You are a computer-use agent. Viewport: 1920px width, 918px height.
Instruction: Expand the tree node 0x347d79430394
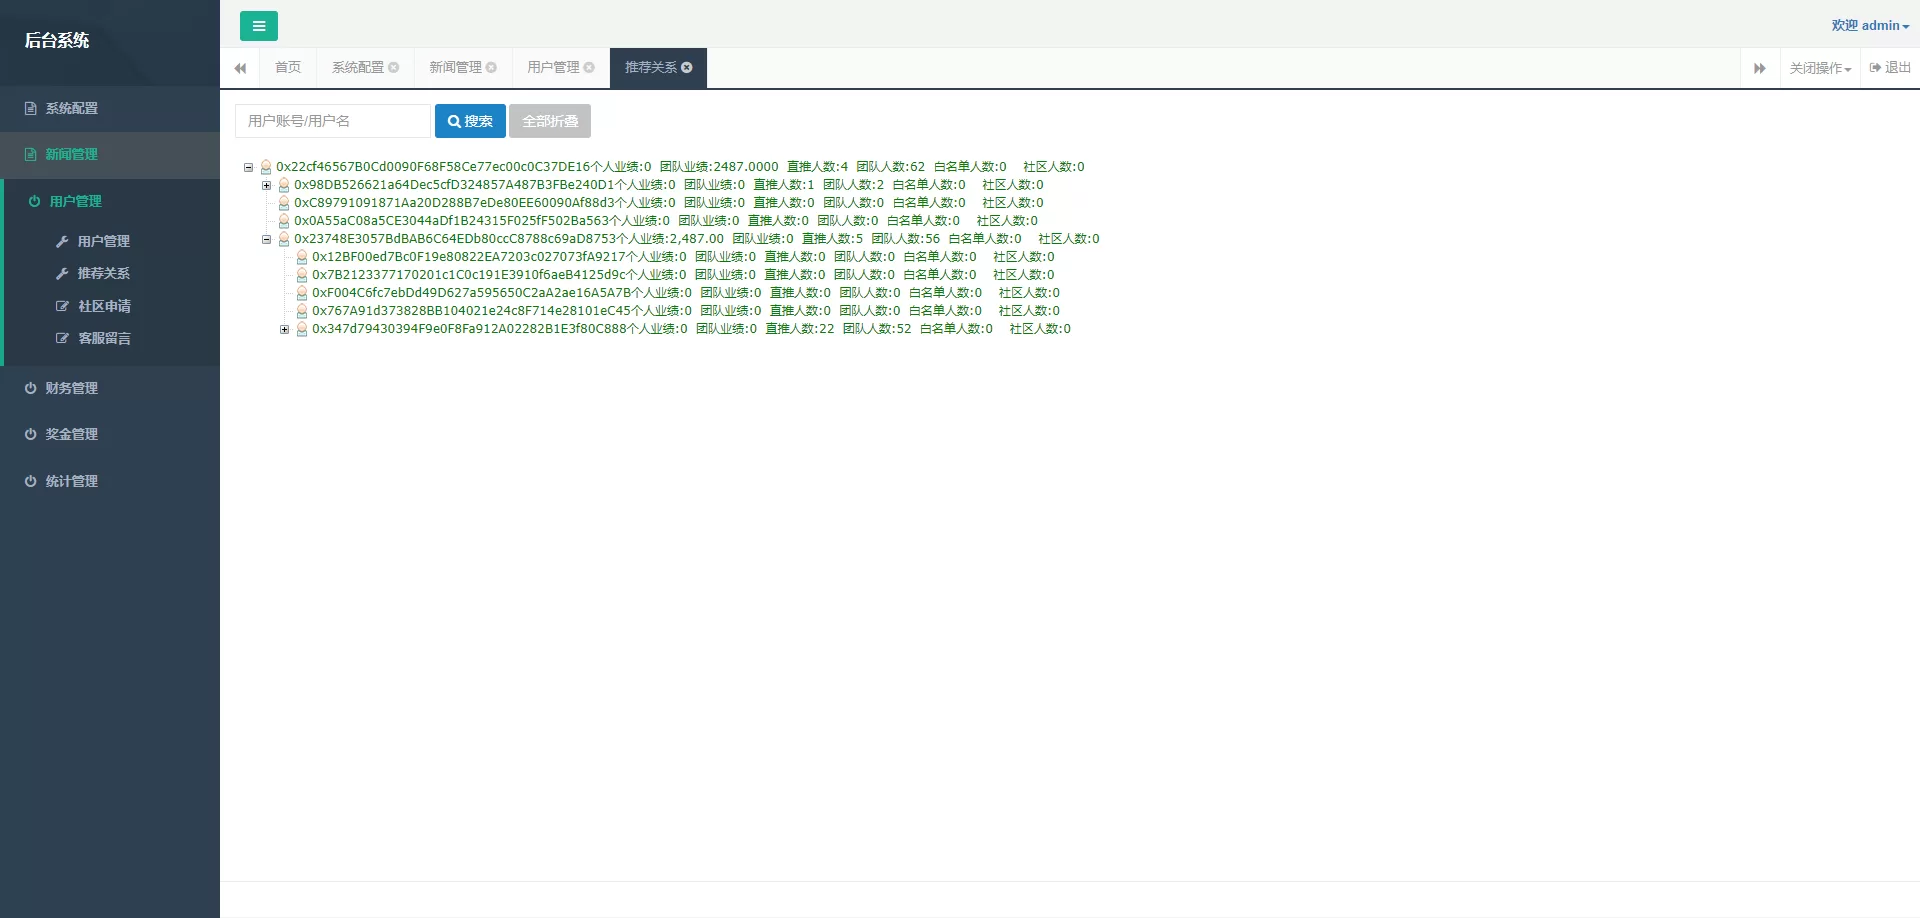pos(285,330)
